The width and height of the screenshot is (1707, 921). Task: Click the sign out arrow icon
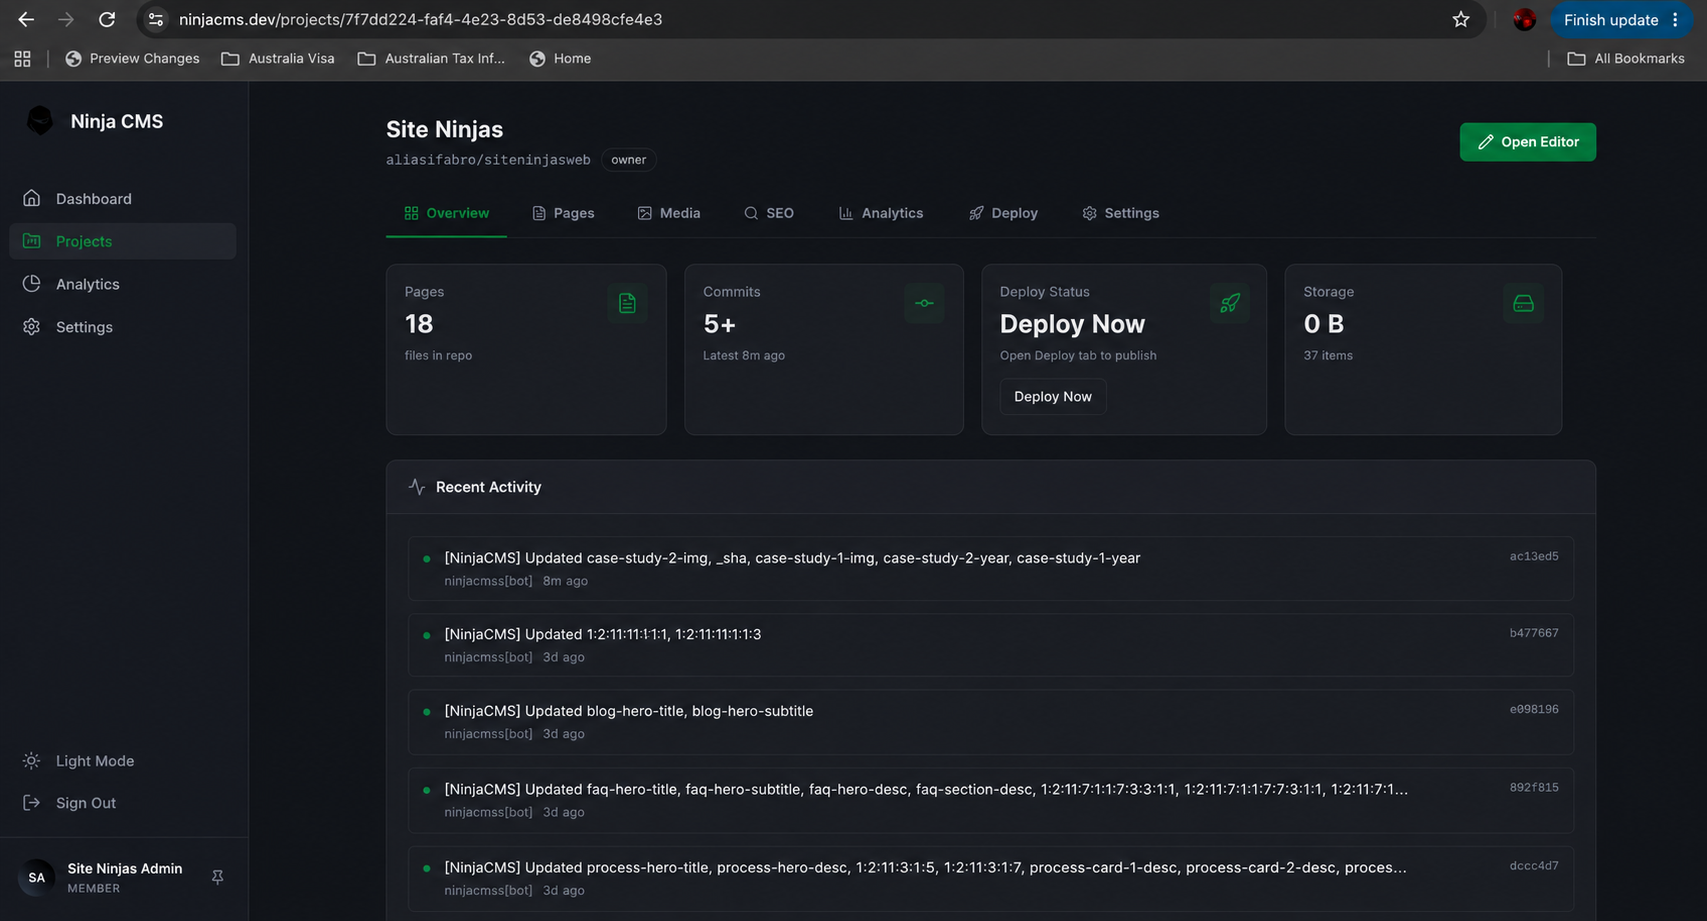32,803
